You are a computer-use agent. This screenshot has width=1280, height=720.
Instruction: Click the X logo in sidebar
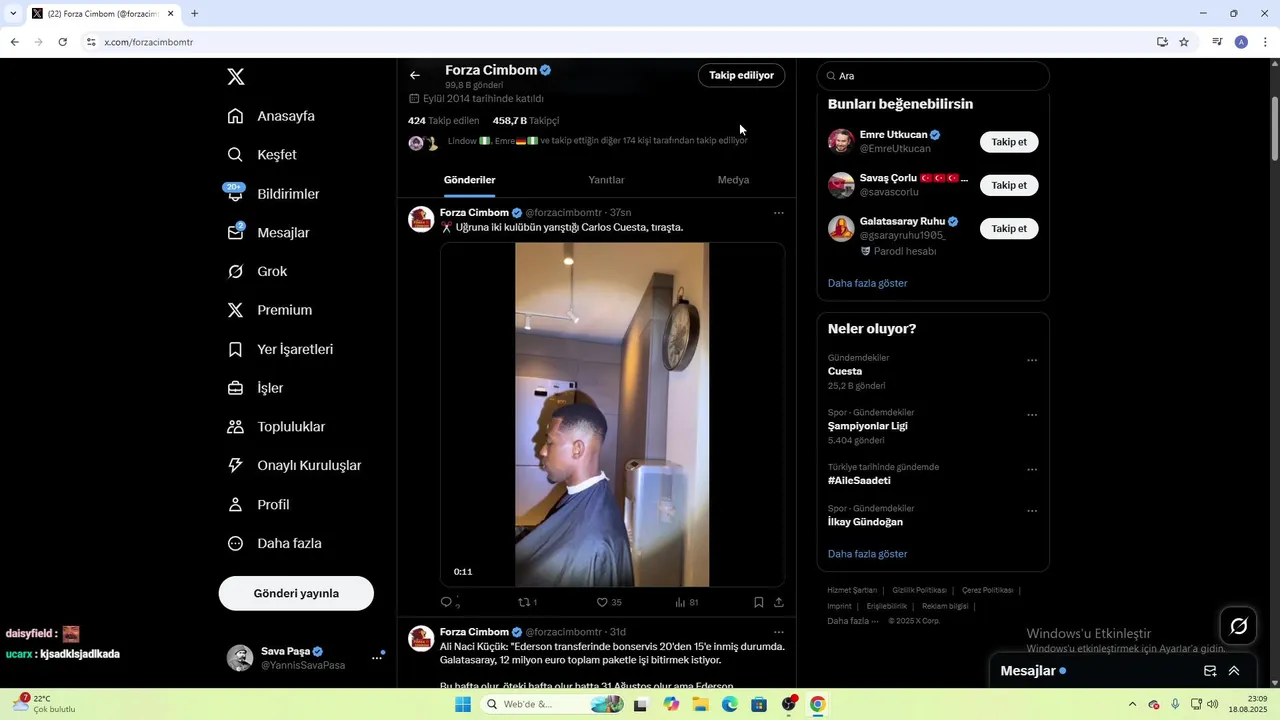point(235,77)
